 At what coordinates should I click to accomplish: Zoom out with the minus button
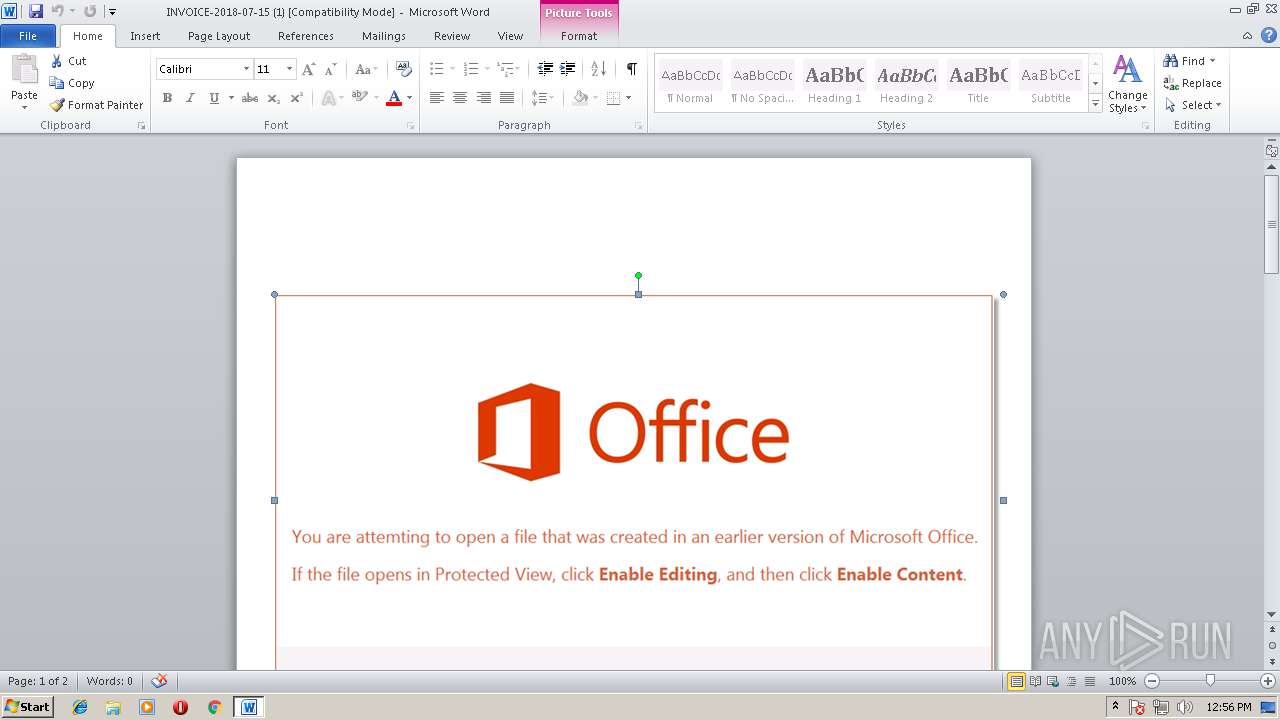(x=1151, y=681)
